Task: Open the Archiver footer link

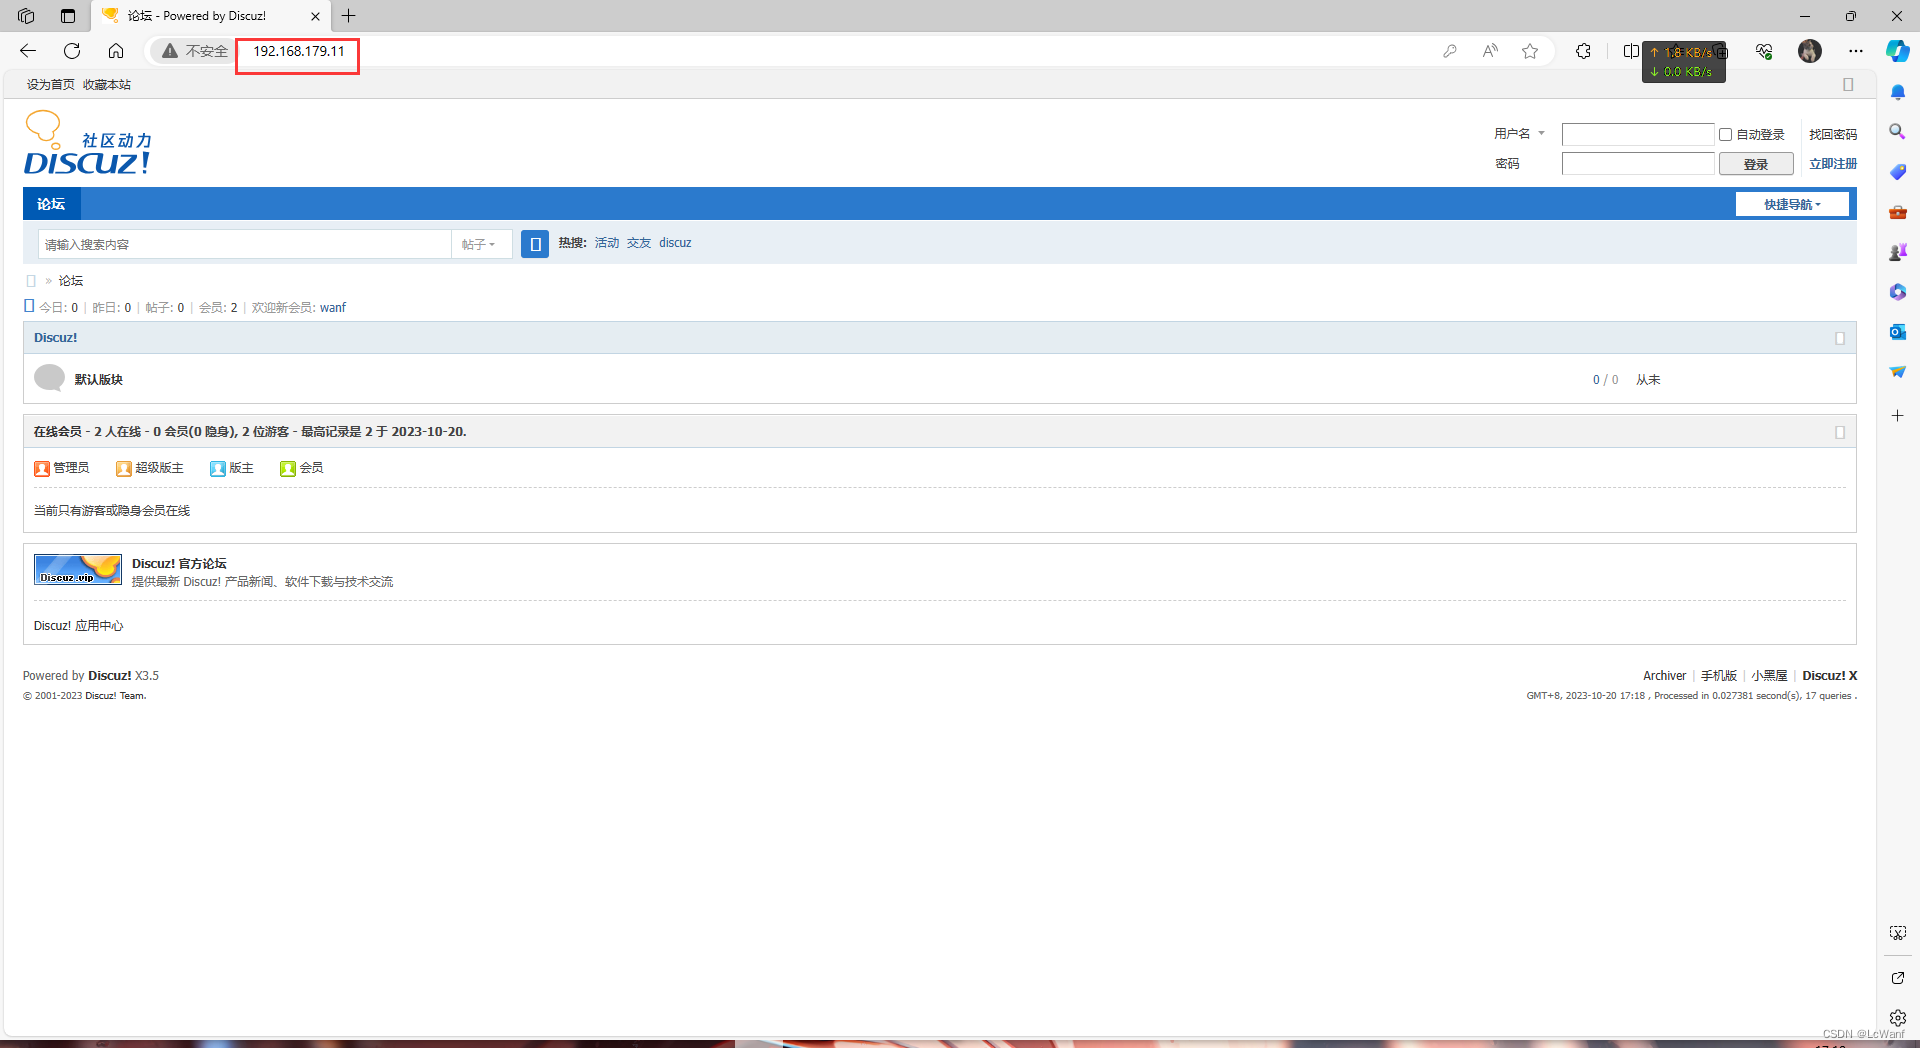Action: click(x=1664, y=676)
